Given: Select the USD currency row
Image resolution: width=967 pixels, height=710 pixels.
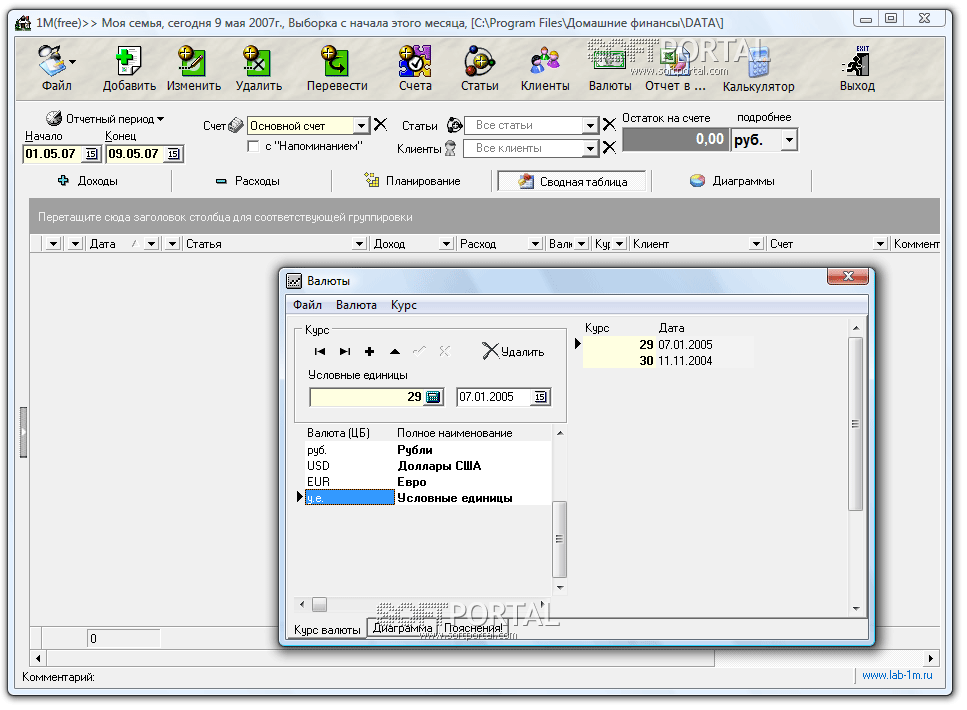Looking at the screenshot, I should [428, 466].
